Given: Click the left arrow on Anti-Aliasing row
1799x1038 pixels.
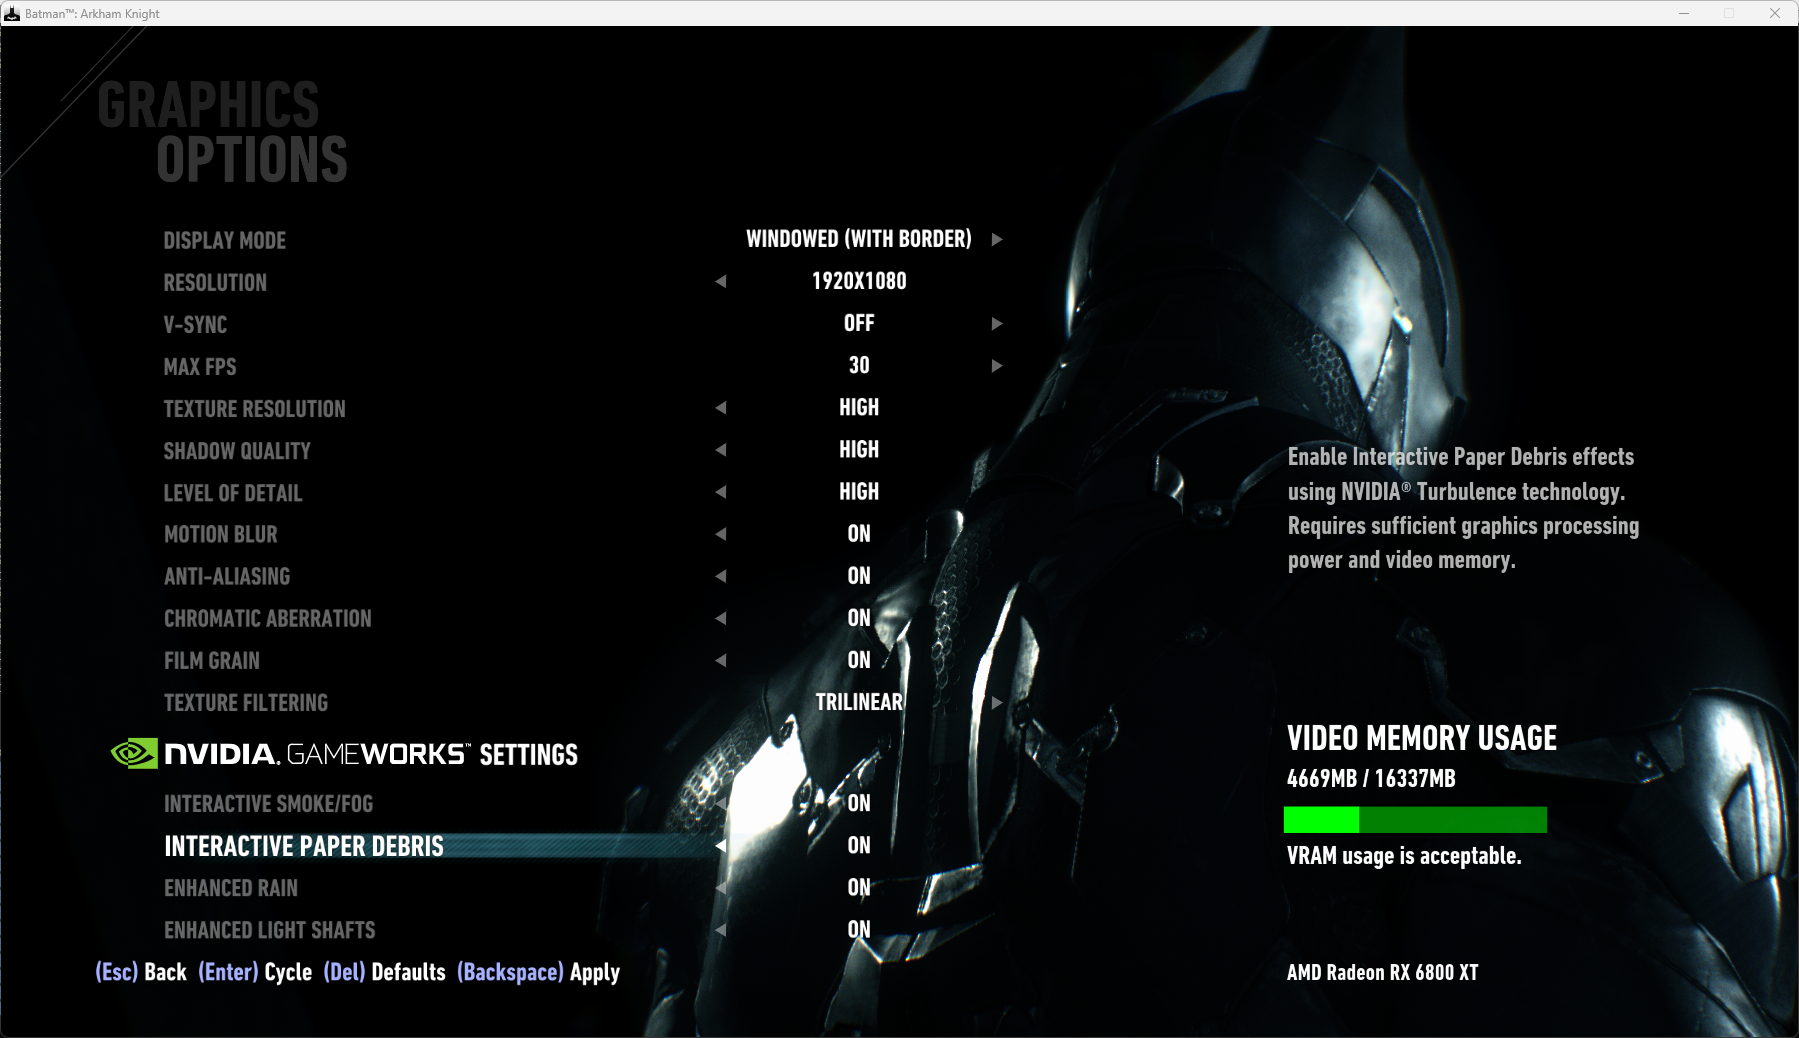Looking at the screenshot, I should (x=721, y=575).
